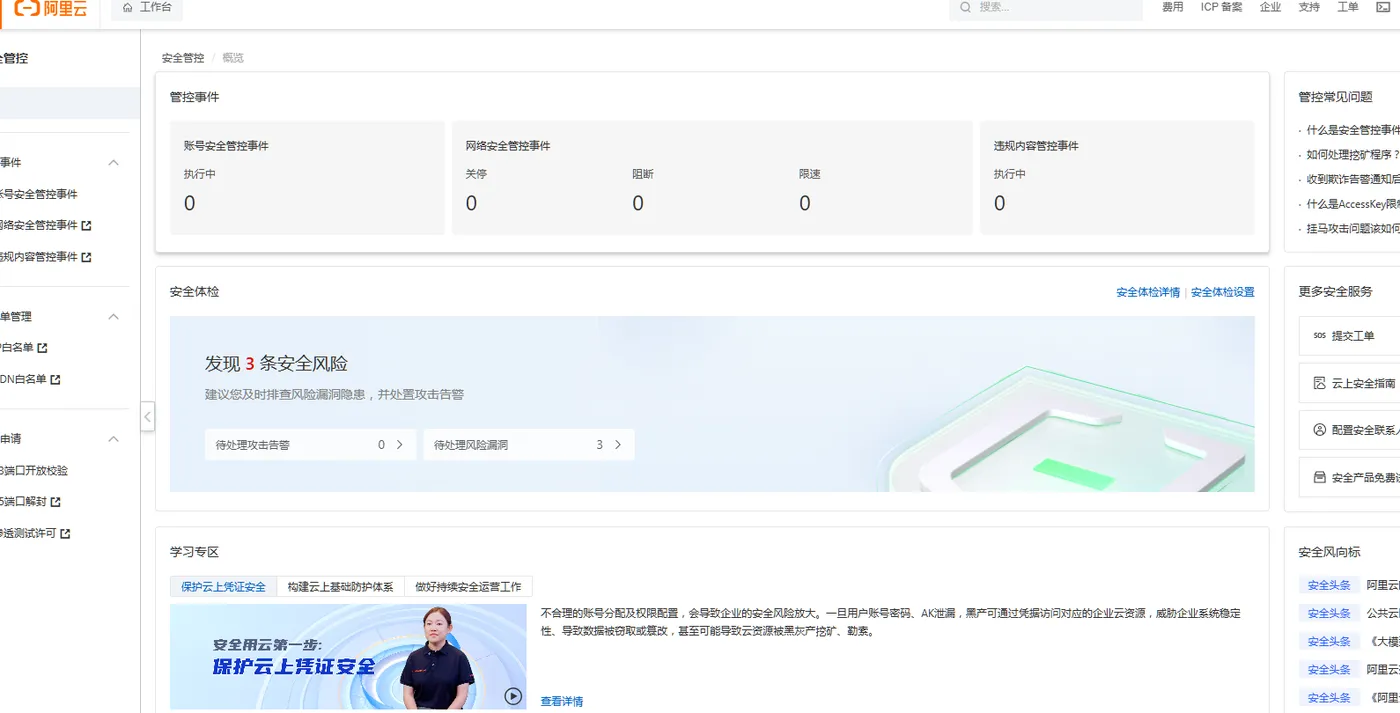Select 构建云上基础防护体系 tab

coord(340,587)
